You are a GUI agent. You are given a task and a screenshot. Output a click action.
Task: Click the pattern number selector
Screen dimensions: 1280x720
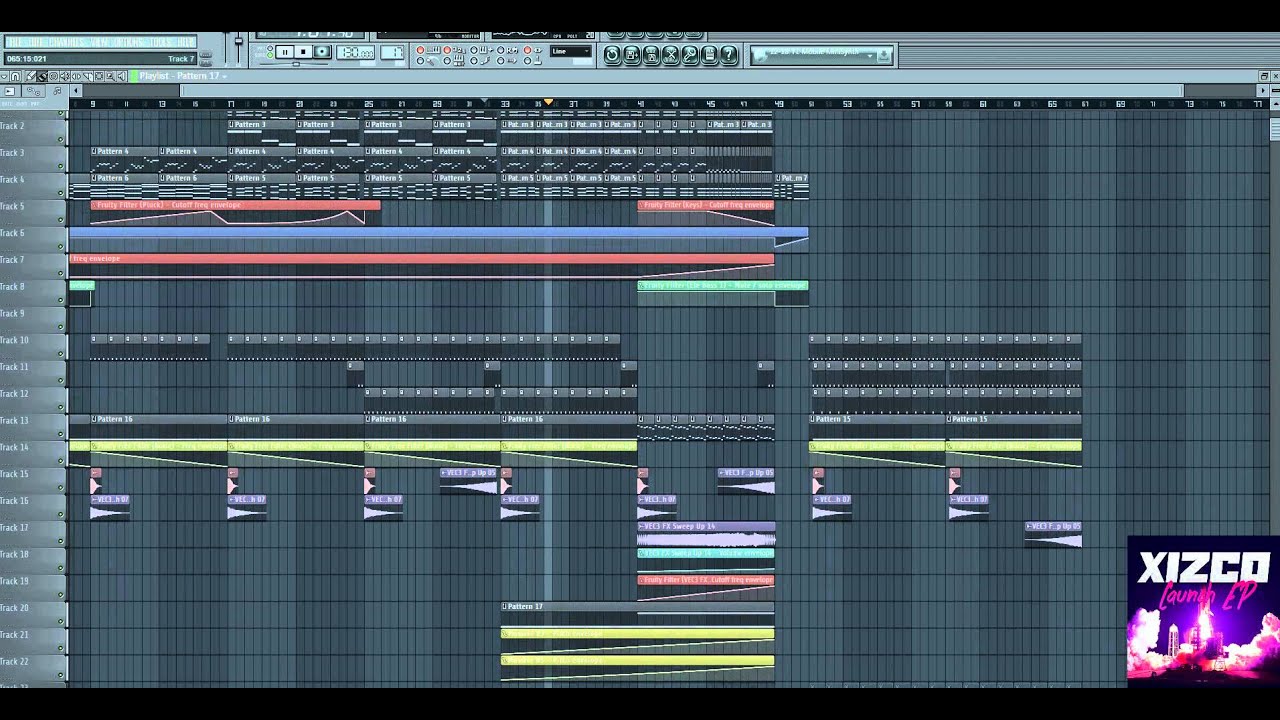pos(392,52)
